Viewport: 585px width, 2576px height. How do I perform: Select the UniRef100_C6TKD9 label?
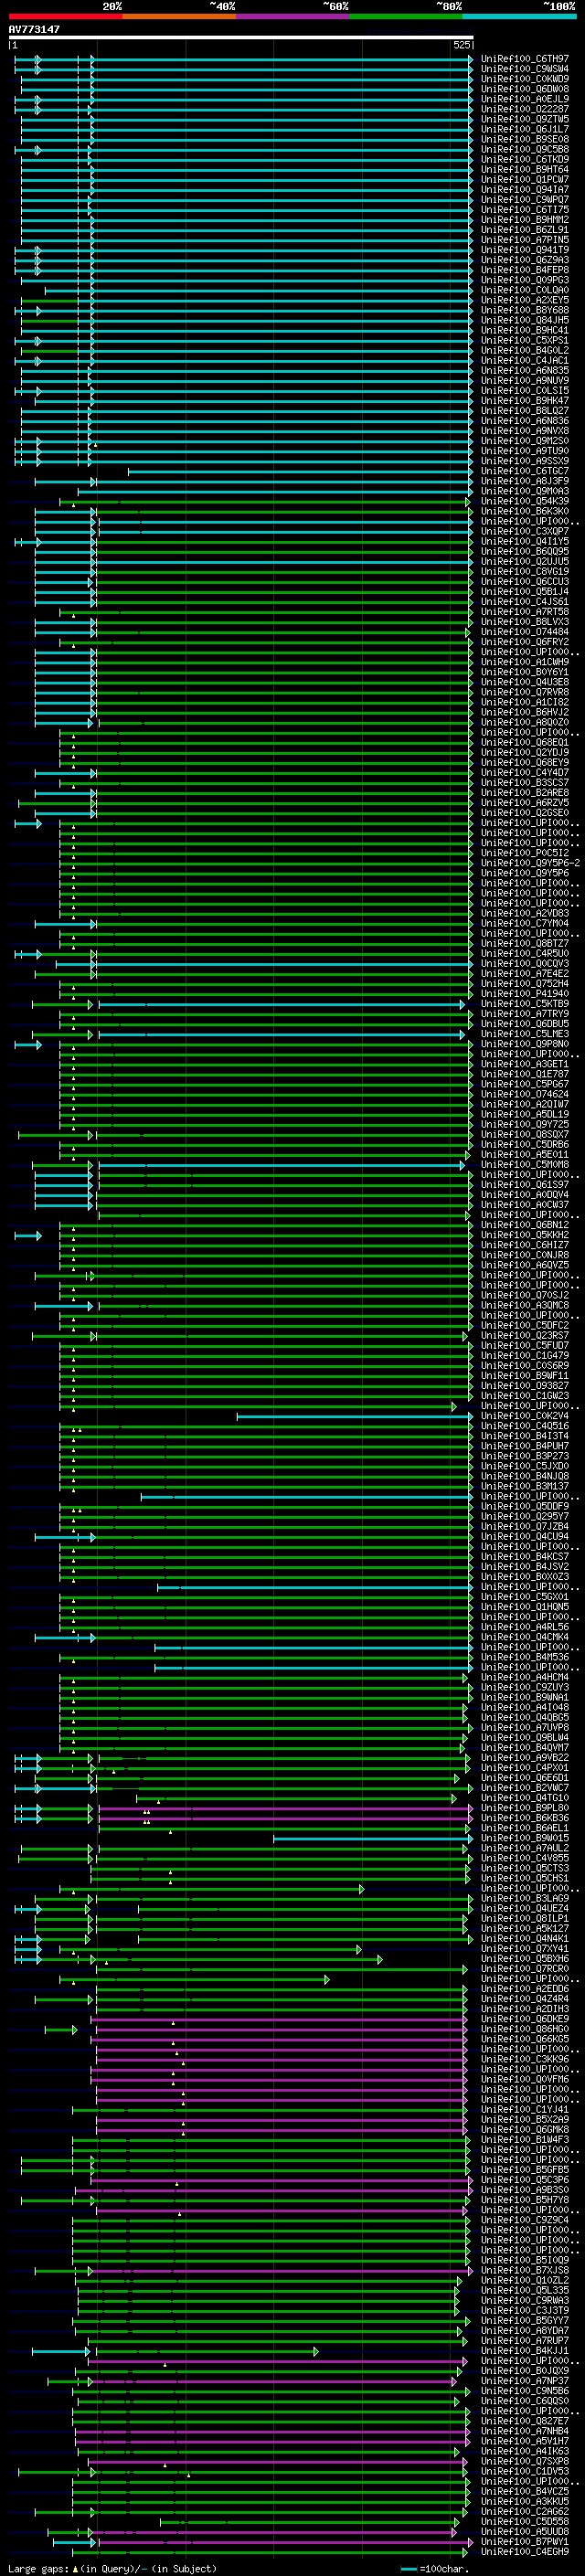[525, 159]
